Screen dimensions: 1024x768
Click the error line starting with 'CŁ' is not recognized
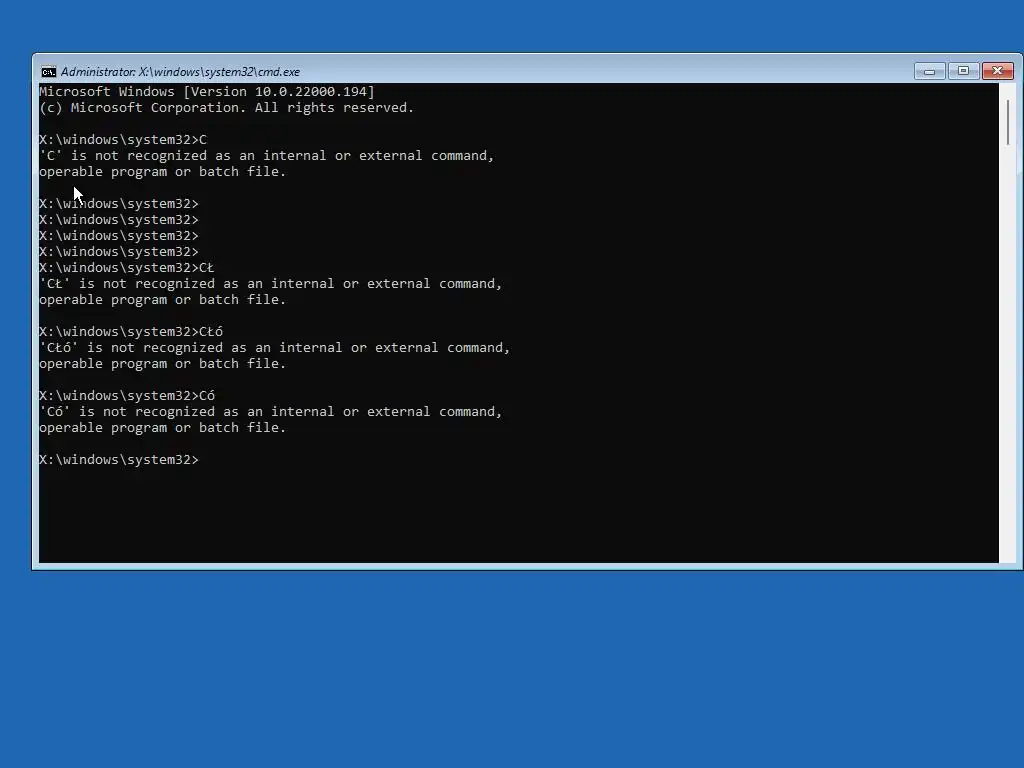coord(271,283)
